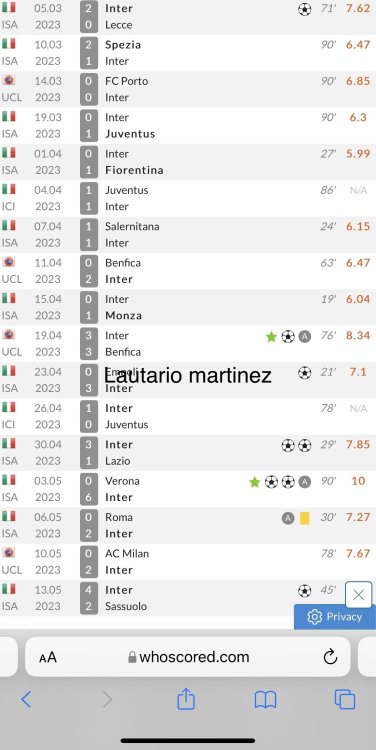Dismiss the ad with X button

click(358, 595)
